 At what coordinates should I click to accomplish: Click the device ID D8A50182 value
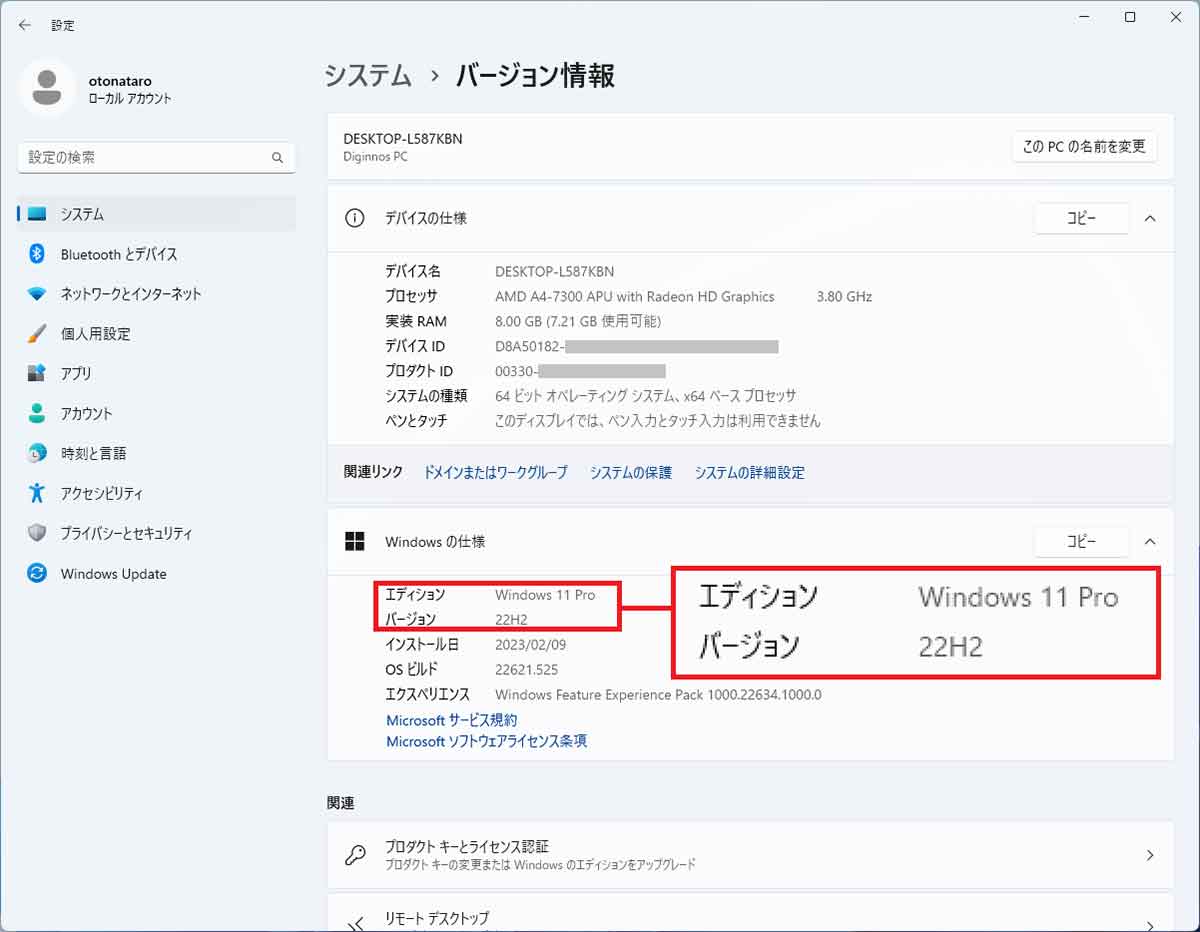636,346
